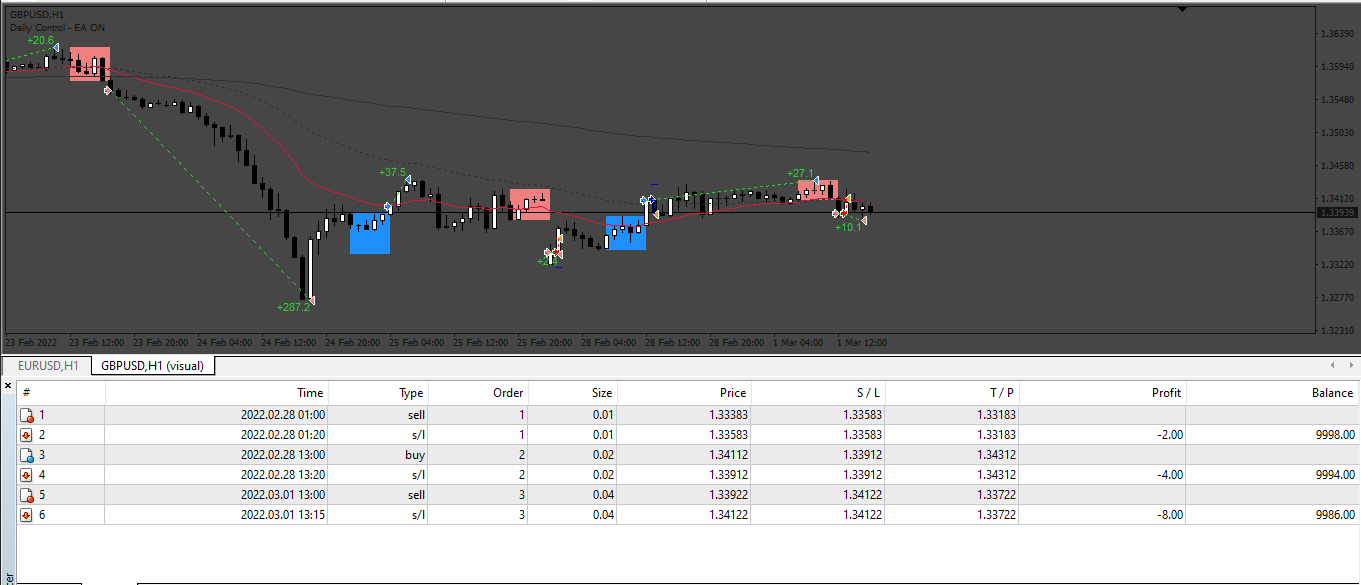Sort results by the Balance column header
1361x585 pixels.
point(1273,393)
